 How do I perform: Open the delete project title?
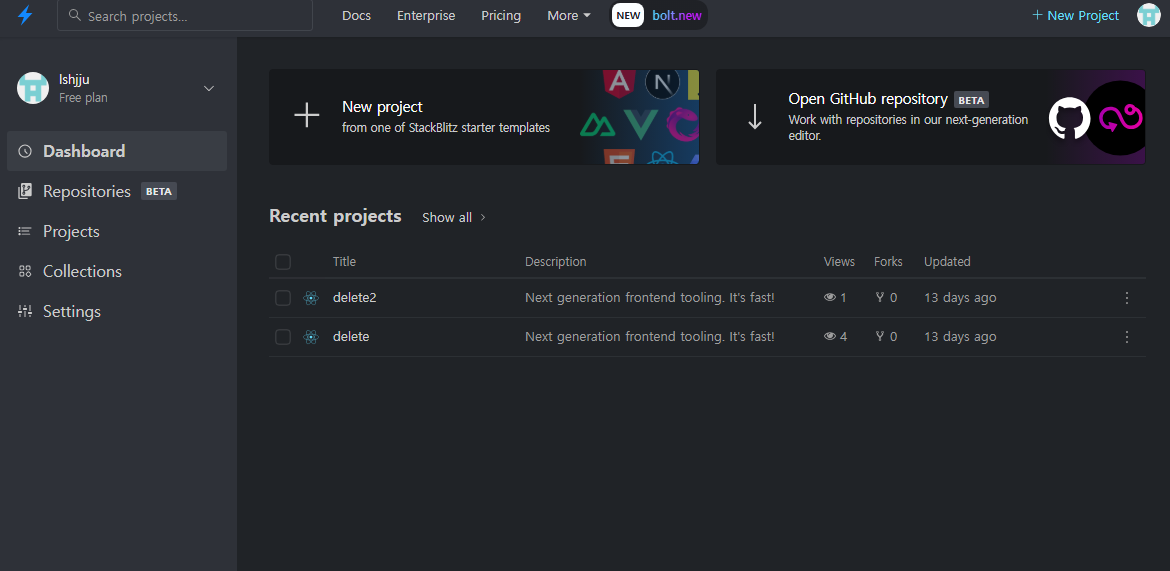point(351,337)
